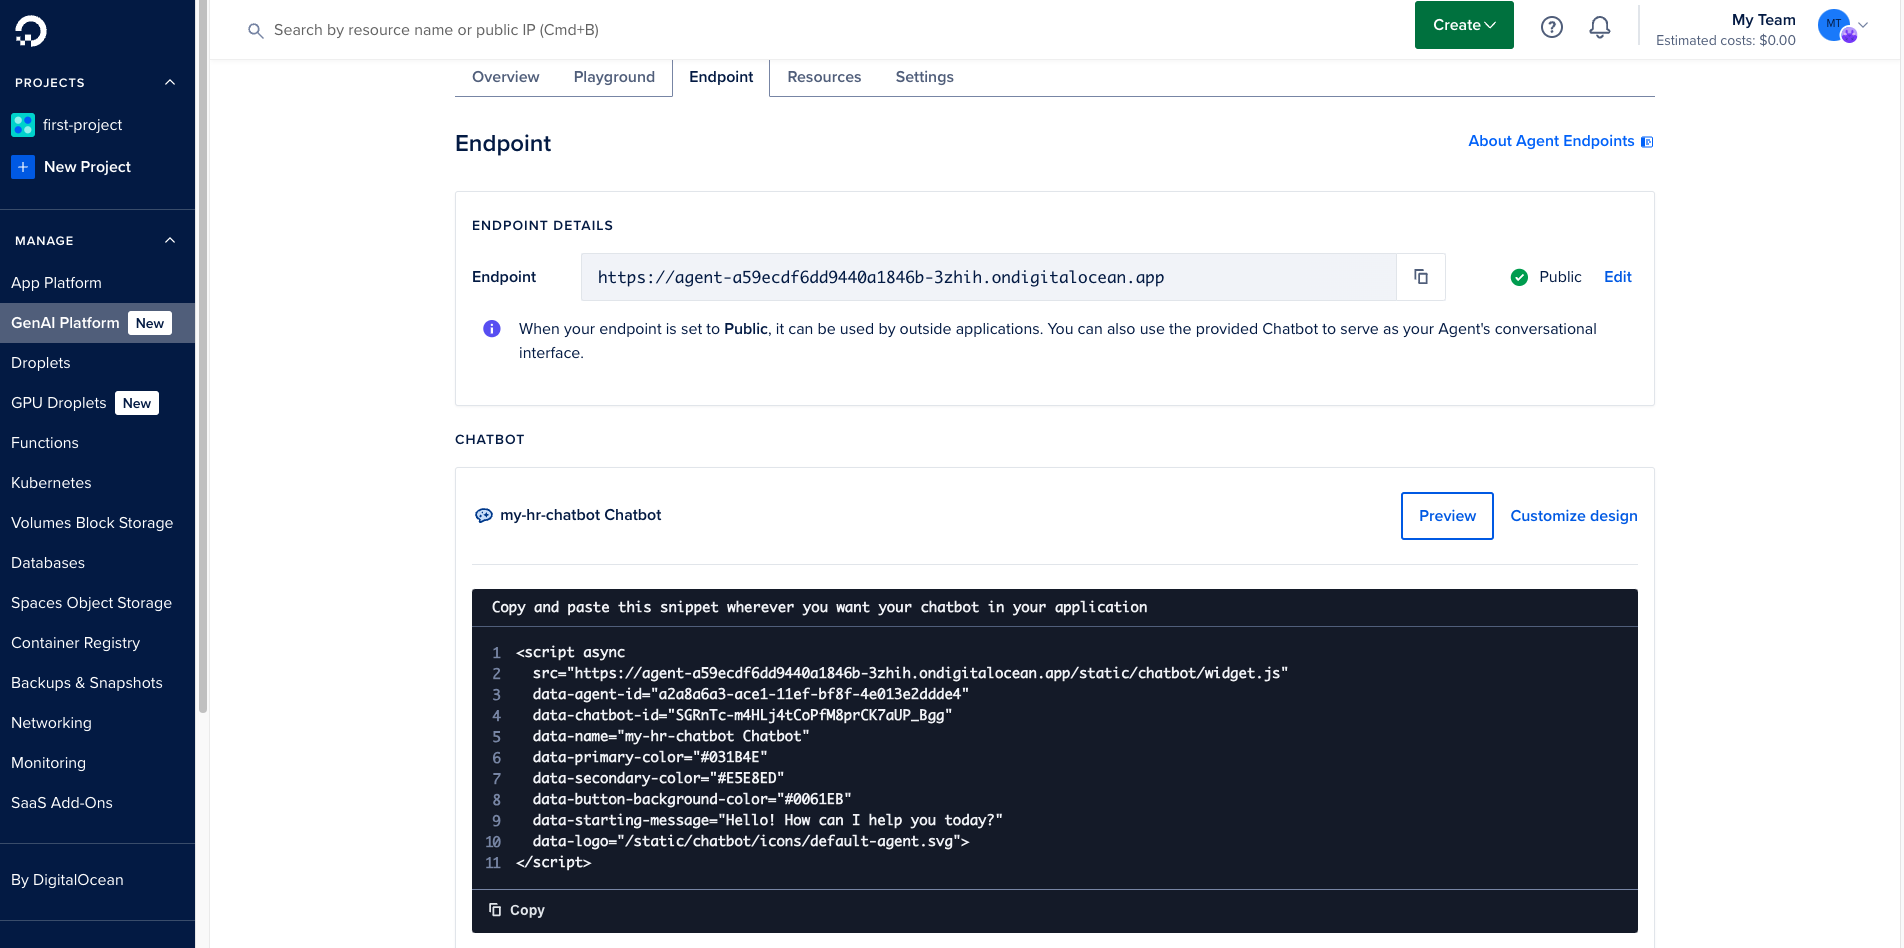This screenshot has width=1904, height=948.
Task: Click the MT team avatar icon
Action: click(x=1836, y=26)
